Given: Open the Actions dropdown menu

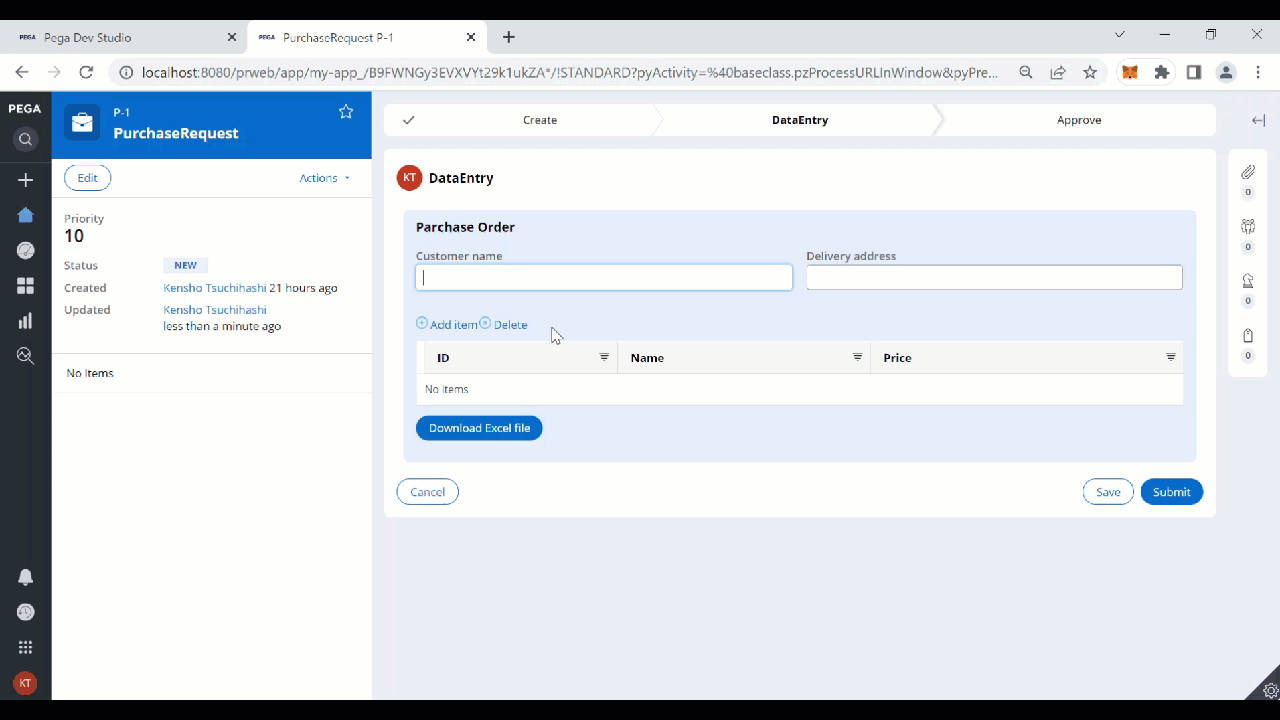Looking at the screenshot, I should pos(322,178).
